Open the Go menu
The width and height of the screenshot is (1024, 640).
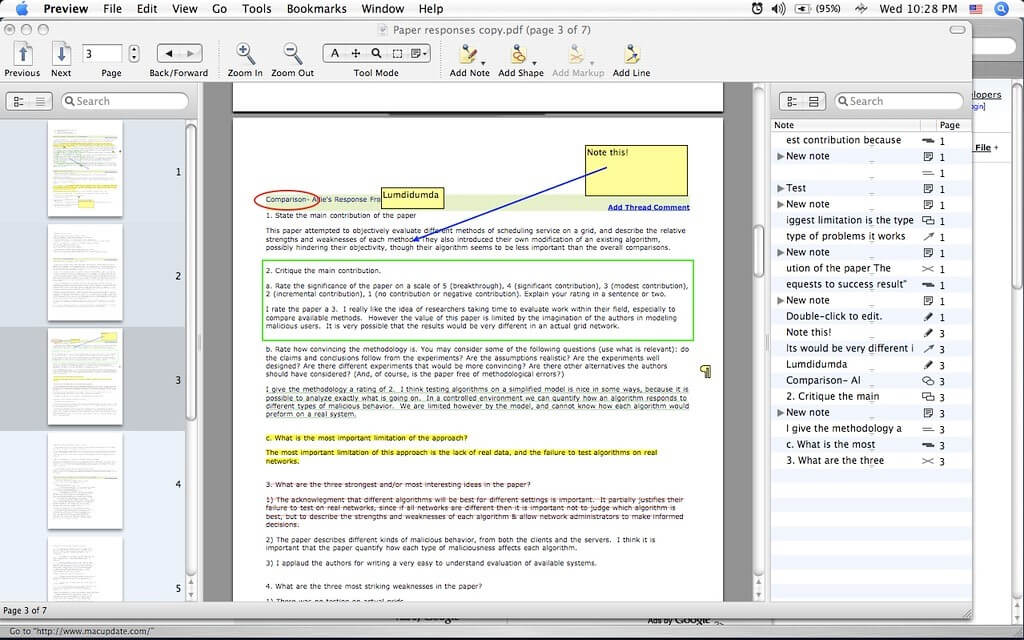point(219,8)
